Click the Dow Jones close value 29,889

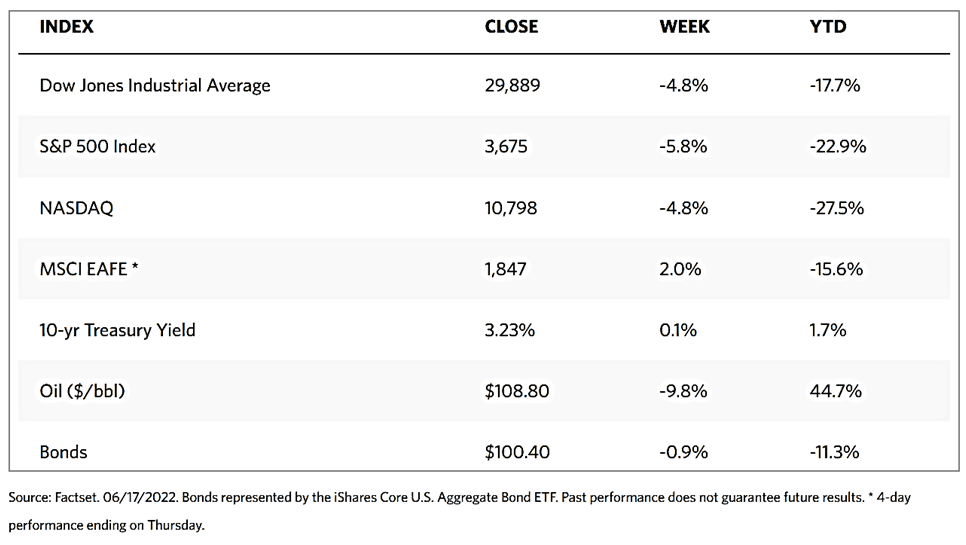[512, 85]
